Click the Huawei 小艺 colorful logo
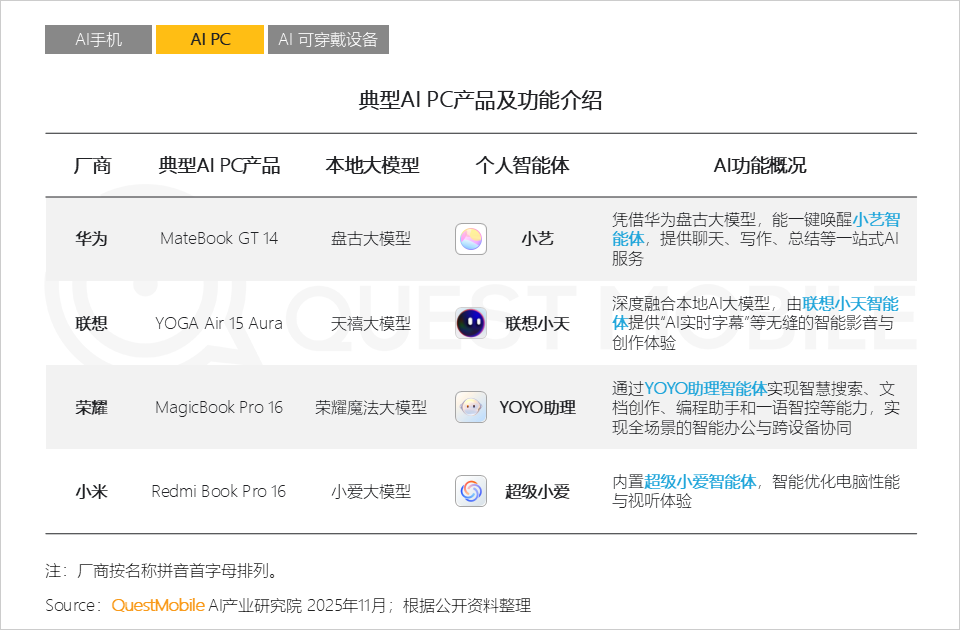Viewport: 960px width, 630px height. (470, 238)
